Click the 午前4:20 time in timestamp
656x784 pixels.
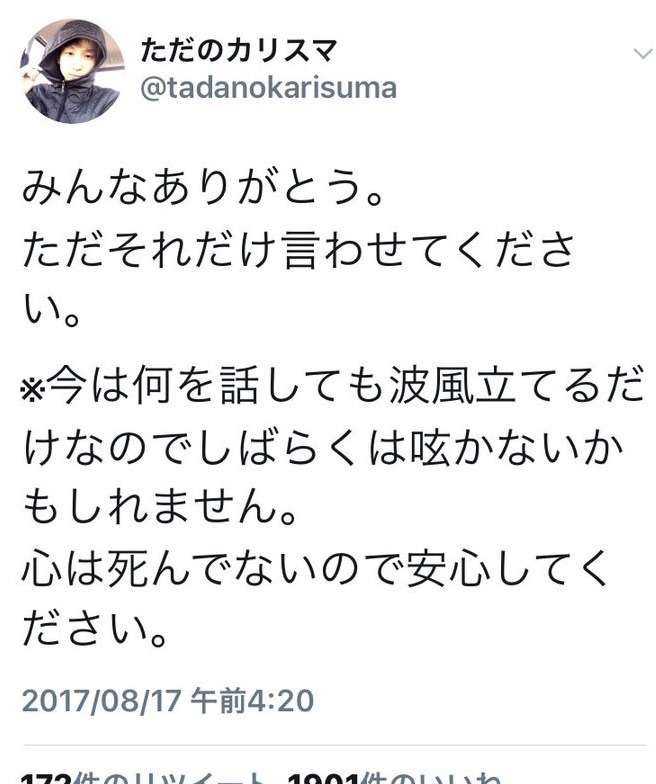pyautogui.click(x=252, y=700)
